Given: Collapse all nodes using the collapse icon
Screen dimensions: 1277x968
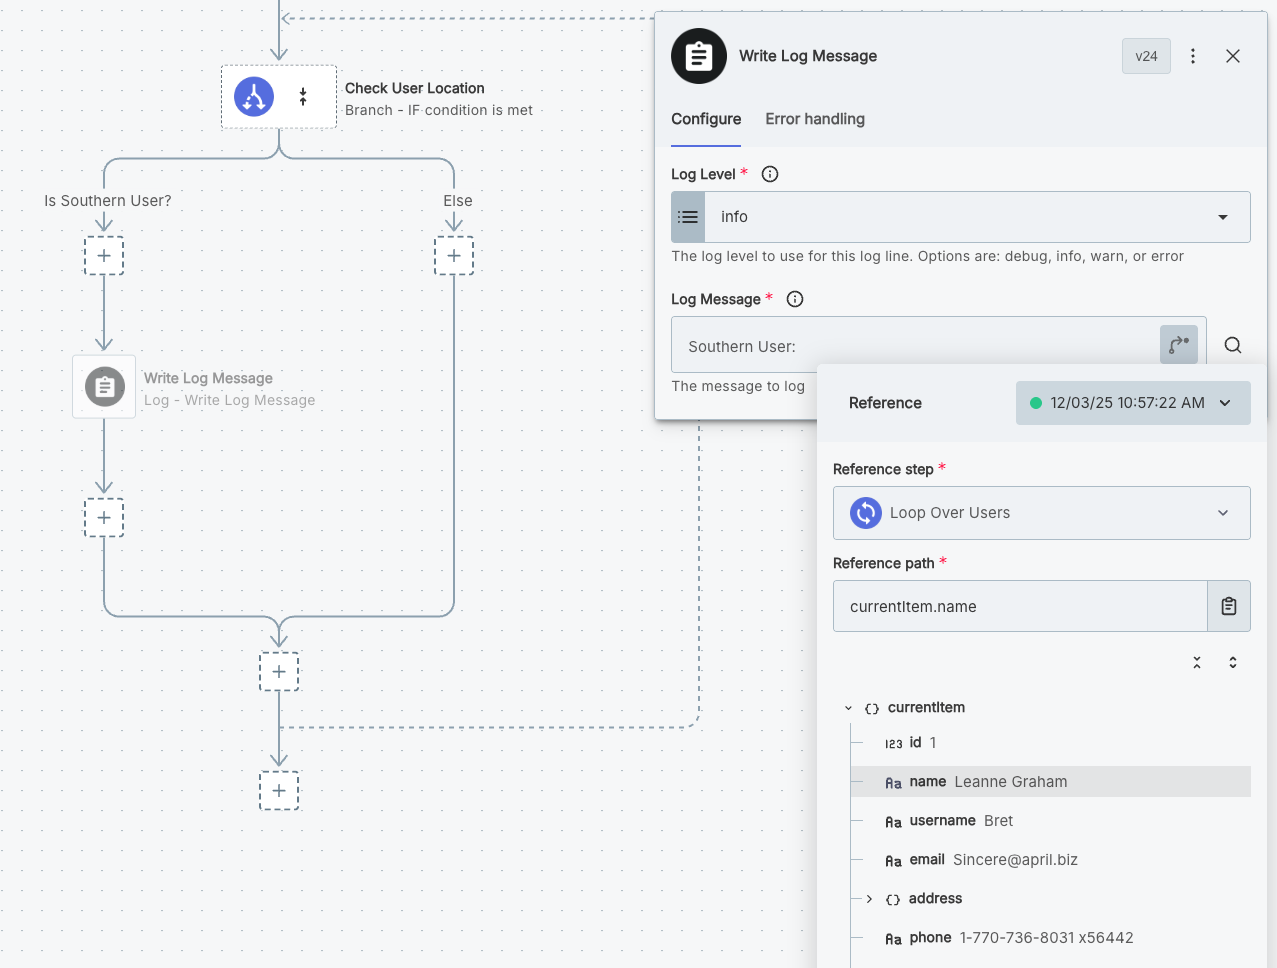Looking at the screenshot, I should [x=1197, y=662].
